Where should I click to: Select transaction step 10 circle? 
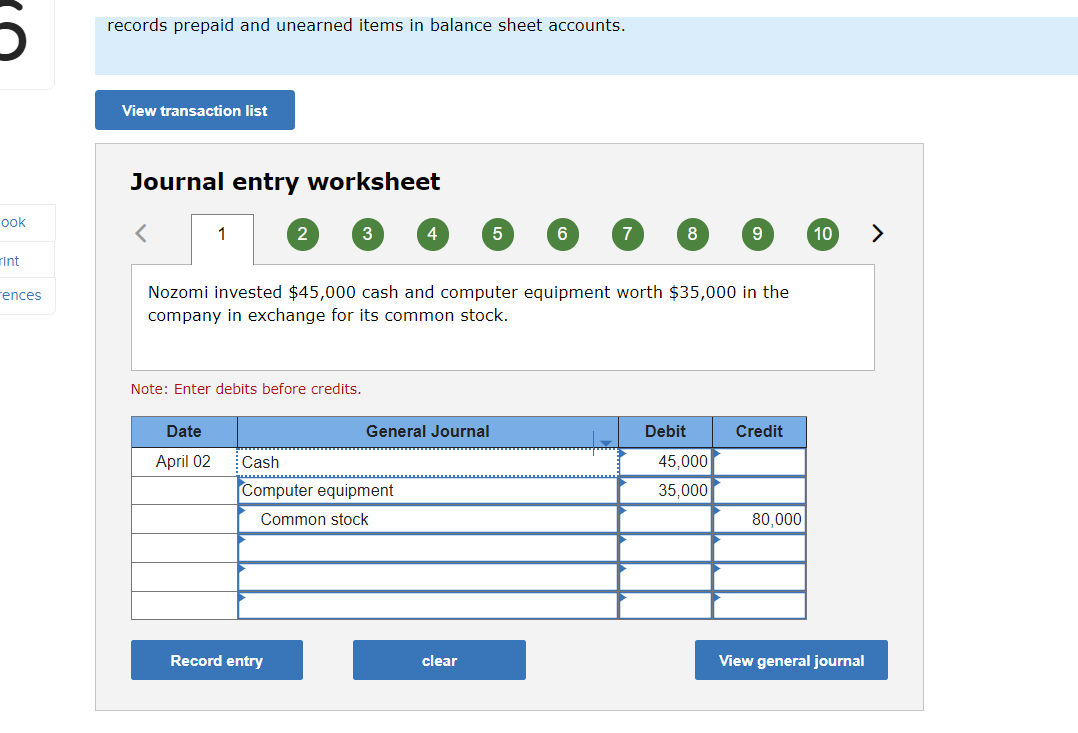822,234
